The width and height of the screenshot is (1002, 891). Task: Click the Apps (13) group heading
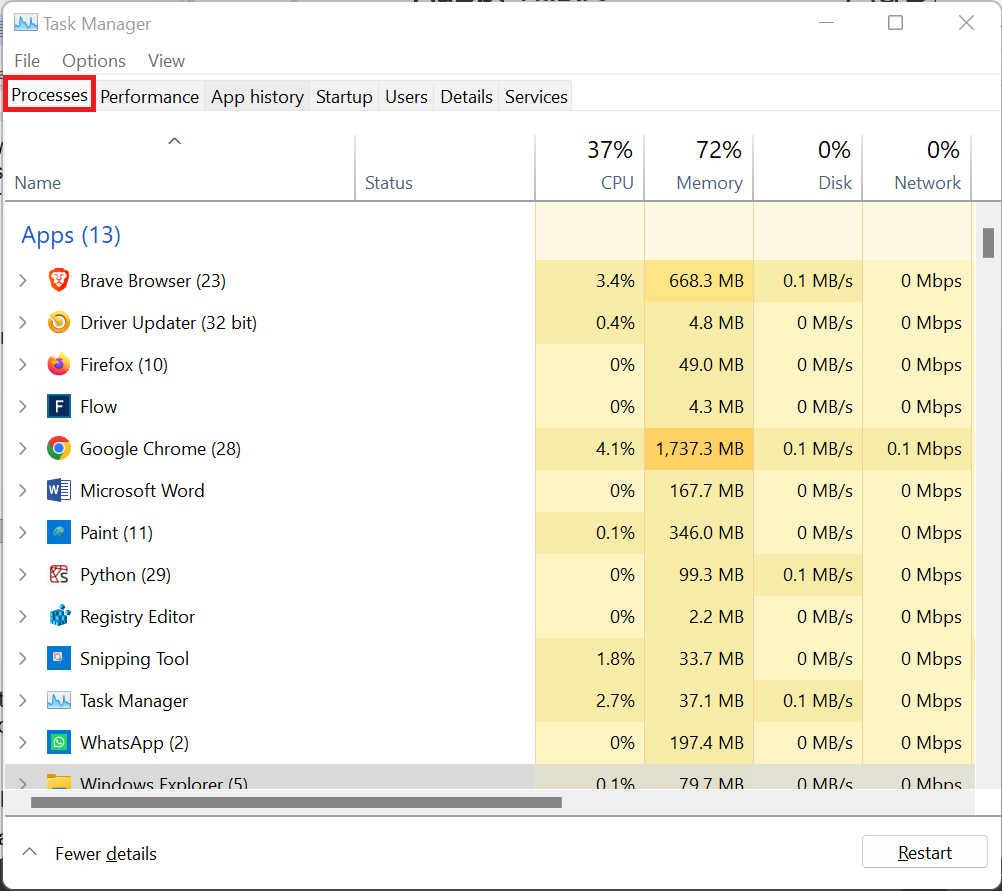pos(71,235)
